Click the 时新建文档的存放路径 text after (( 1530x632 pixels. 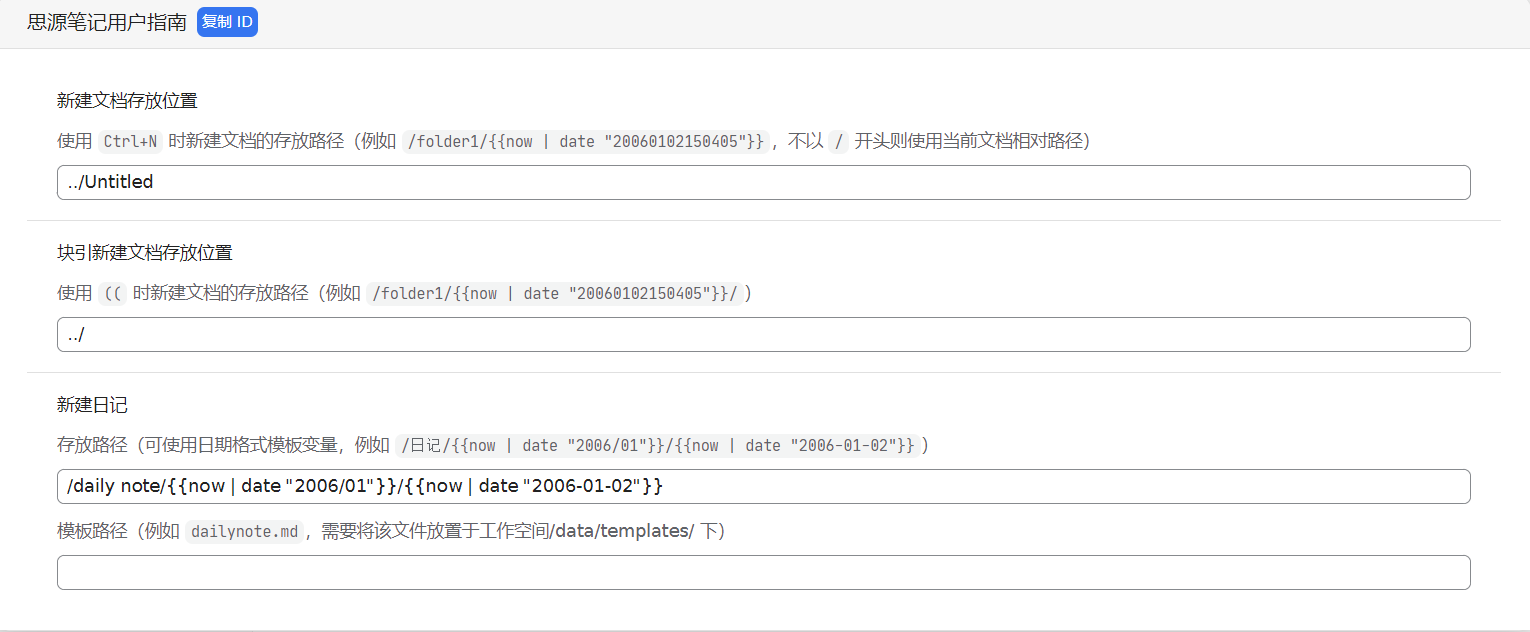(220, 293)
